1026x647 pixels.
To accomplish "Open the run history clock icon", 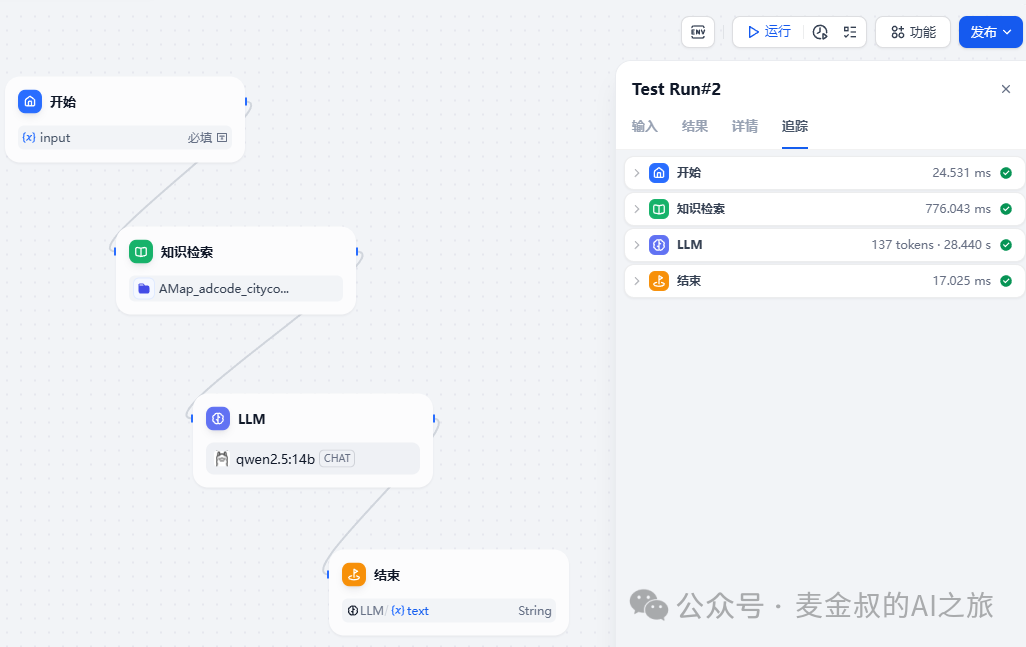I will pyautogui.click(x=820, y=32).
